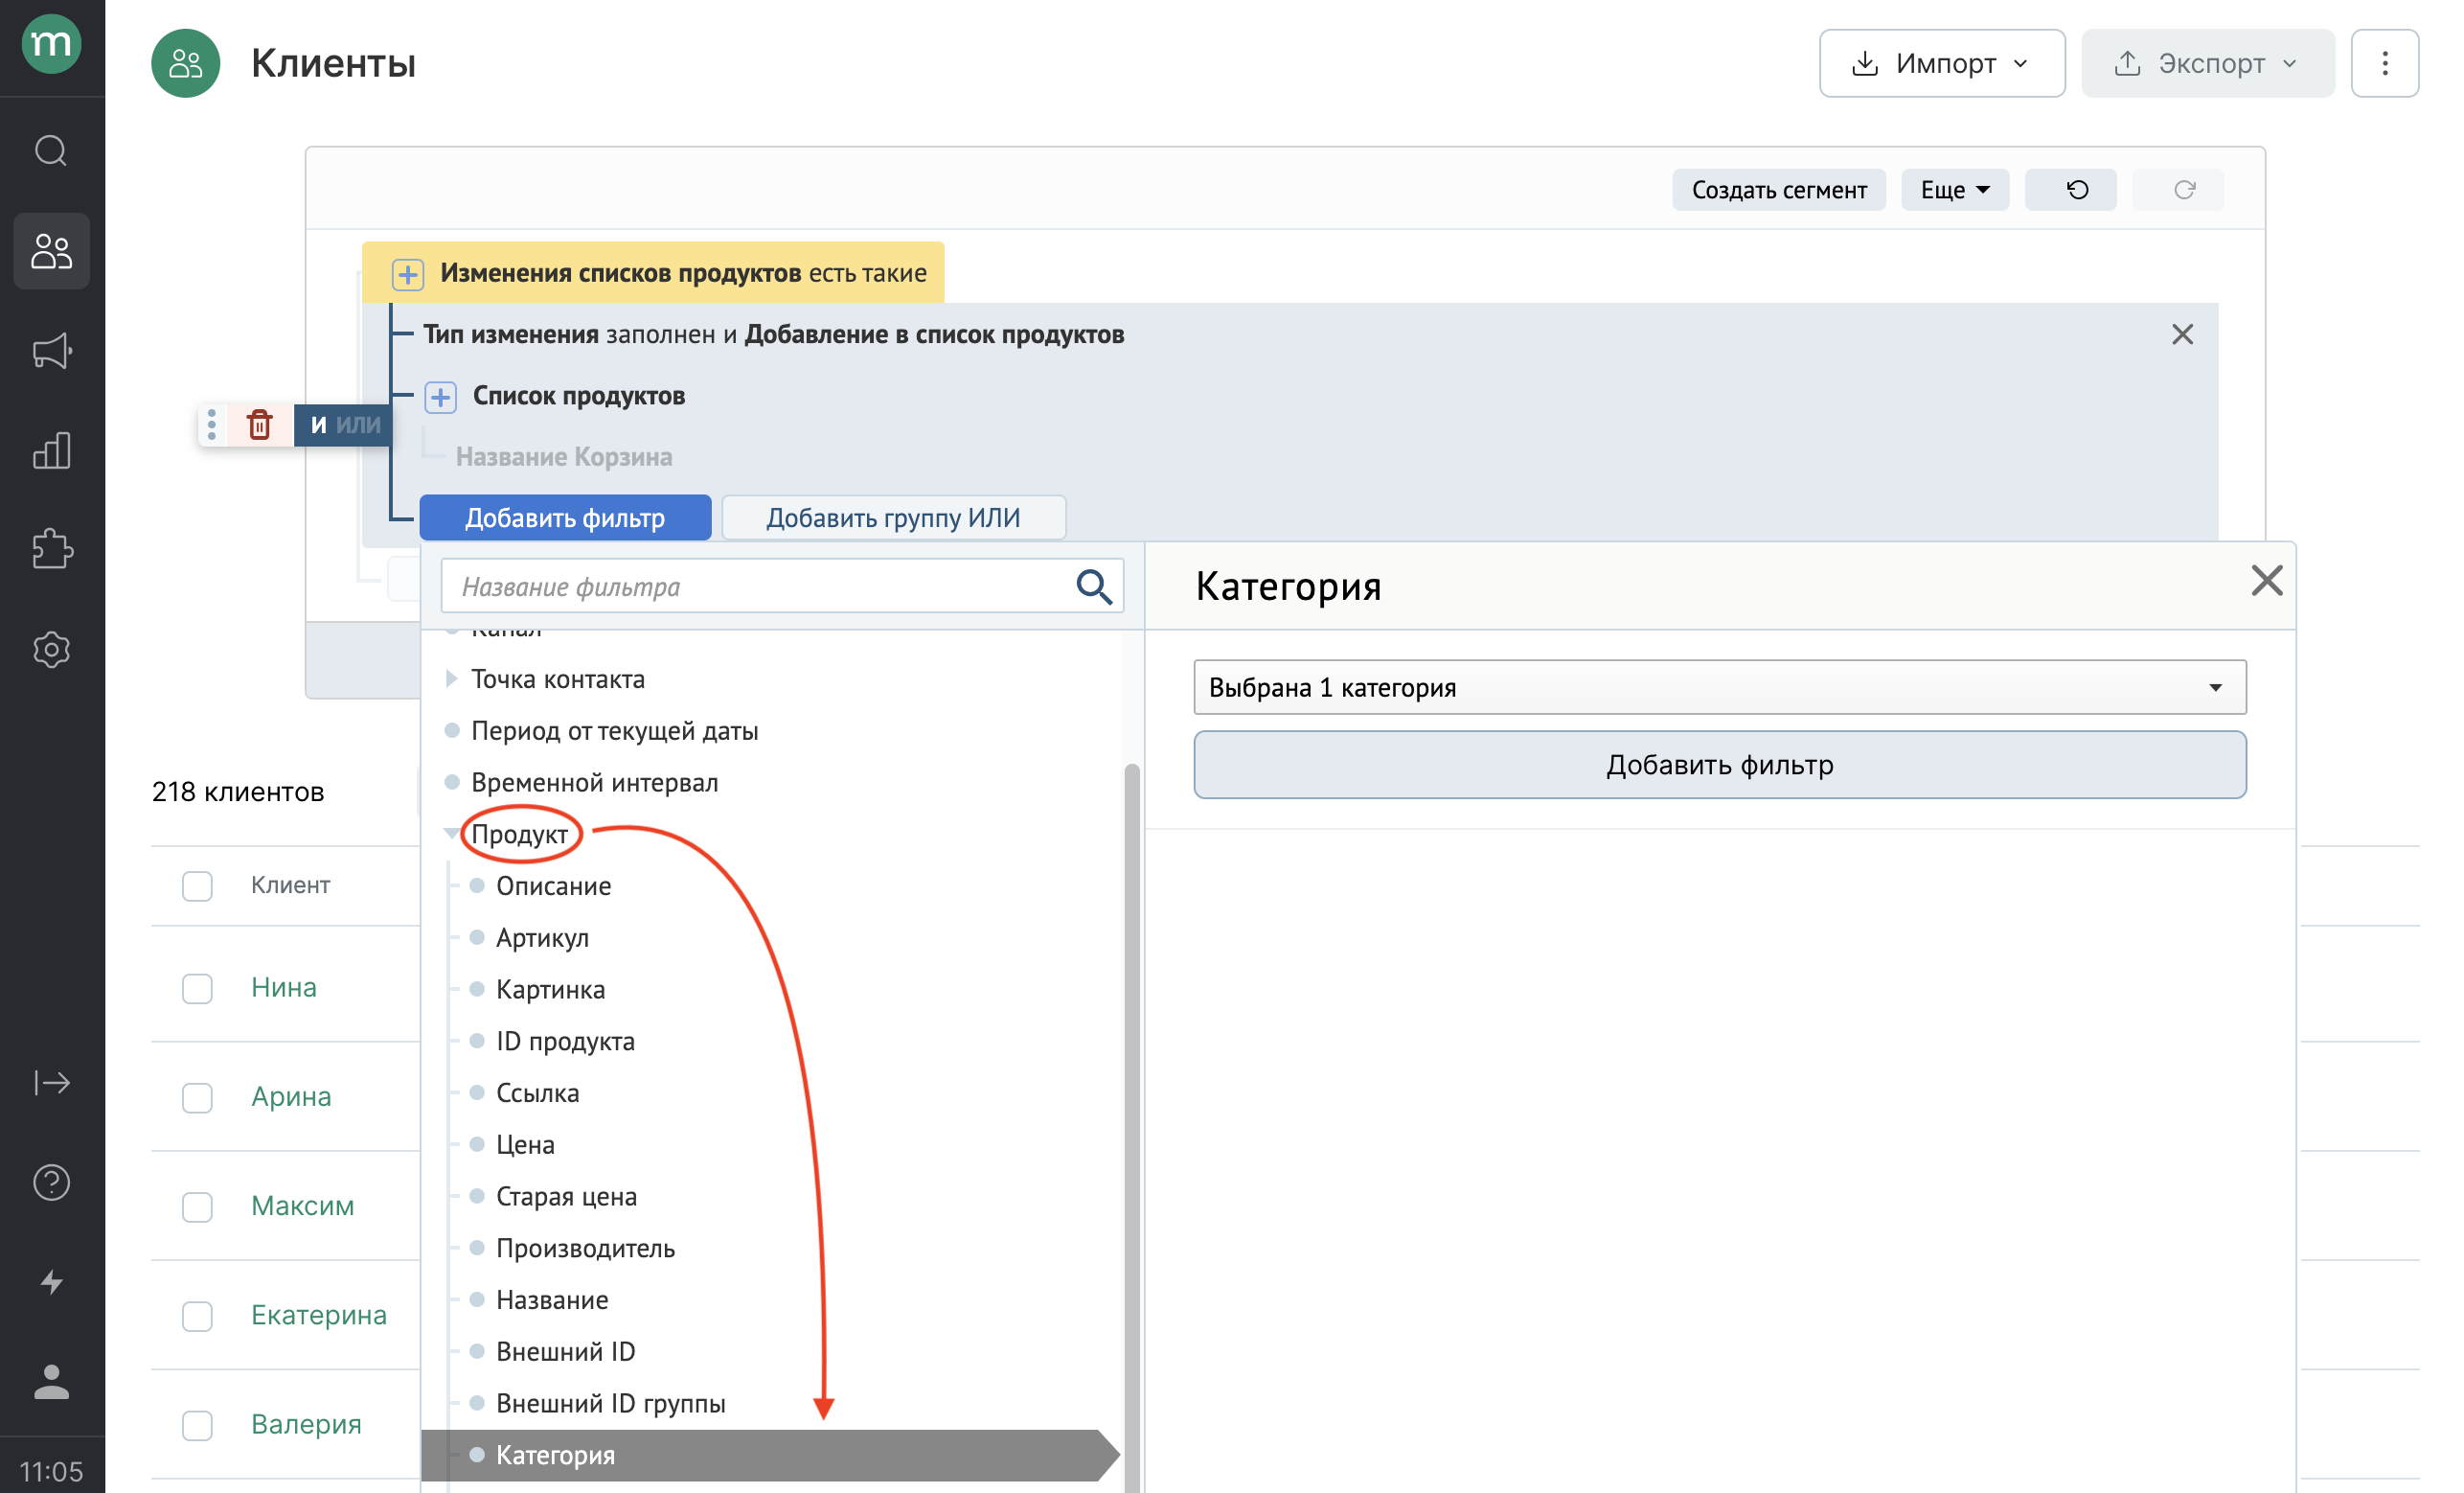Select the Картинка product filter

pyautogui.click(x=550, y=989)
